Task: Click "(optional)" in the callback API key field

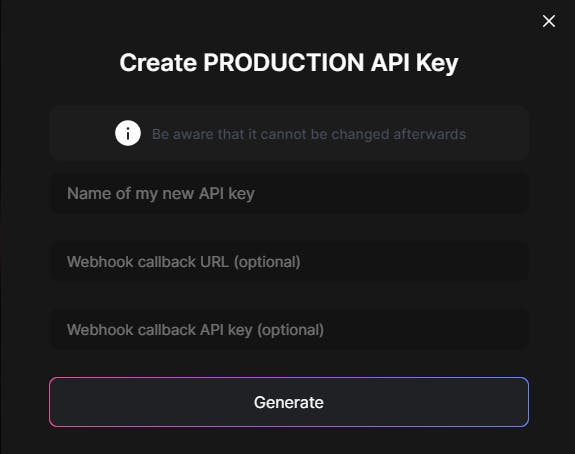Action: (290, 330)
